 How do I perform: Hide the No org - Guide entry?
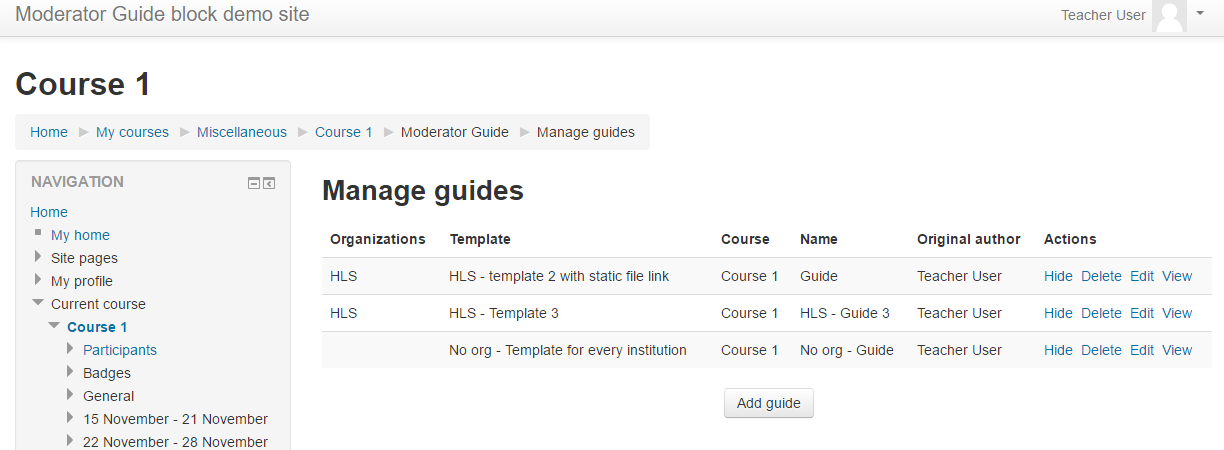[x=1058, y=350]
